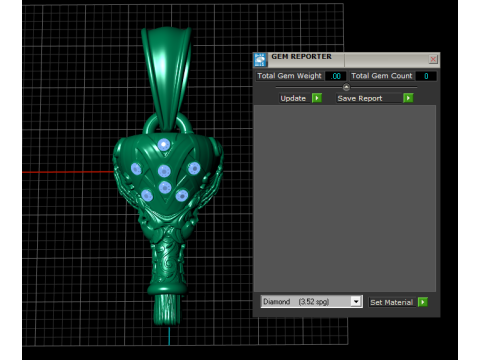Click the Total Gem Count label
480x360 pixels.
point(382,76)
